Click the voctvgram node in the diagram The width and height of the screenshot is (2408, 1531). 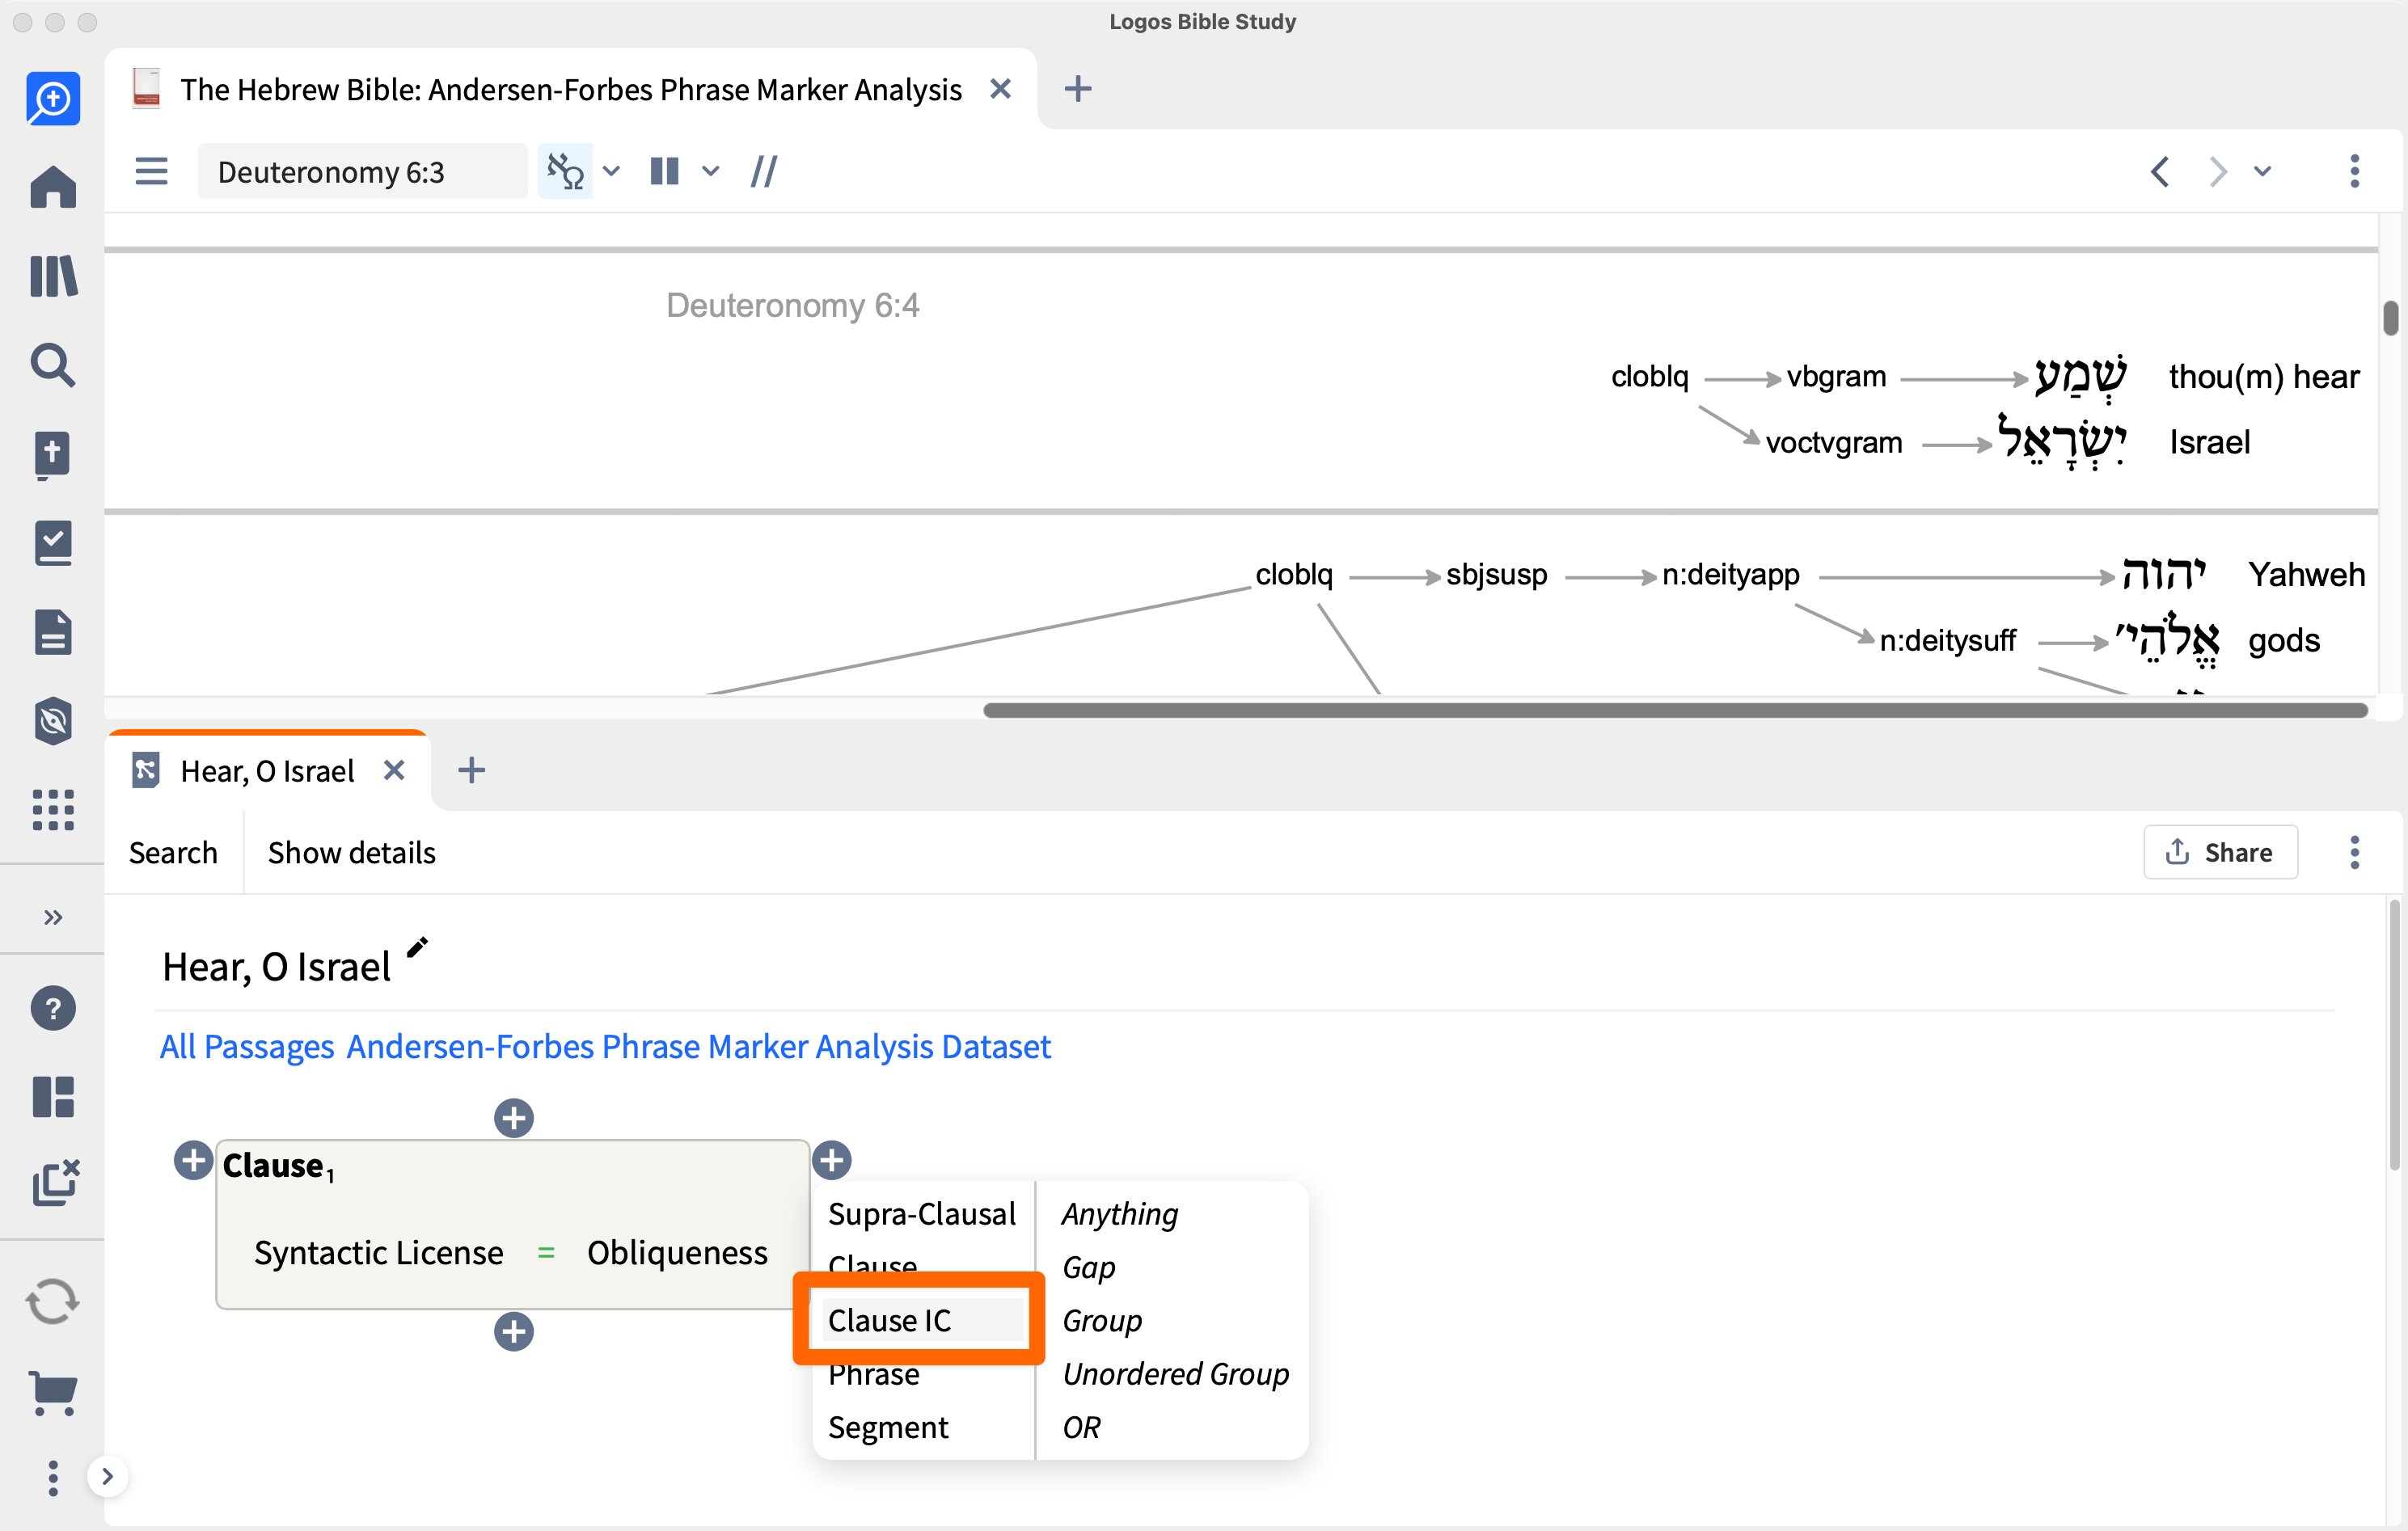click(x=1834, y=442)
